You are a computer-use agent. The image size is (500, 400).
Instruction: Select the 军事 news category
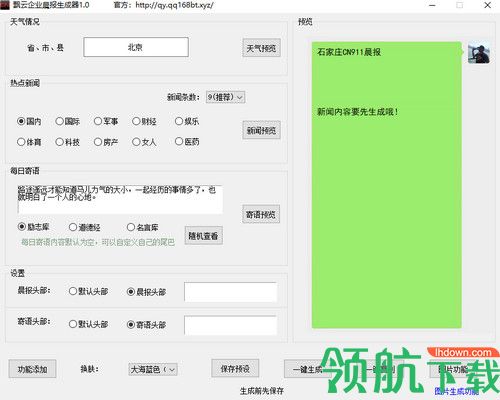[106, 121]
